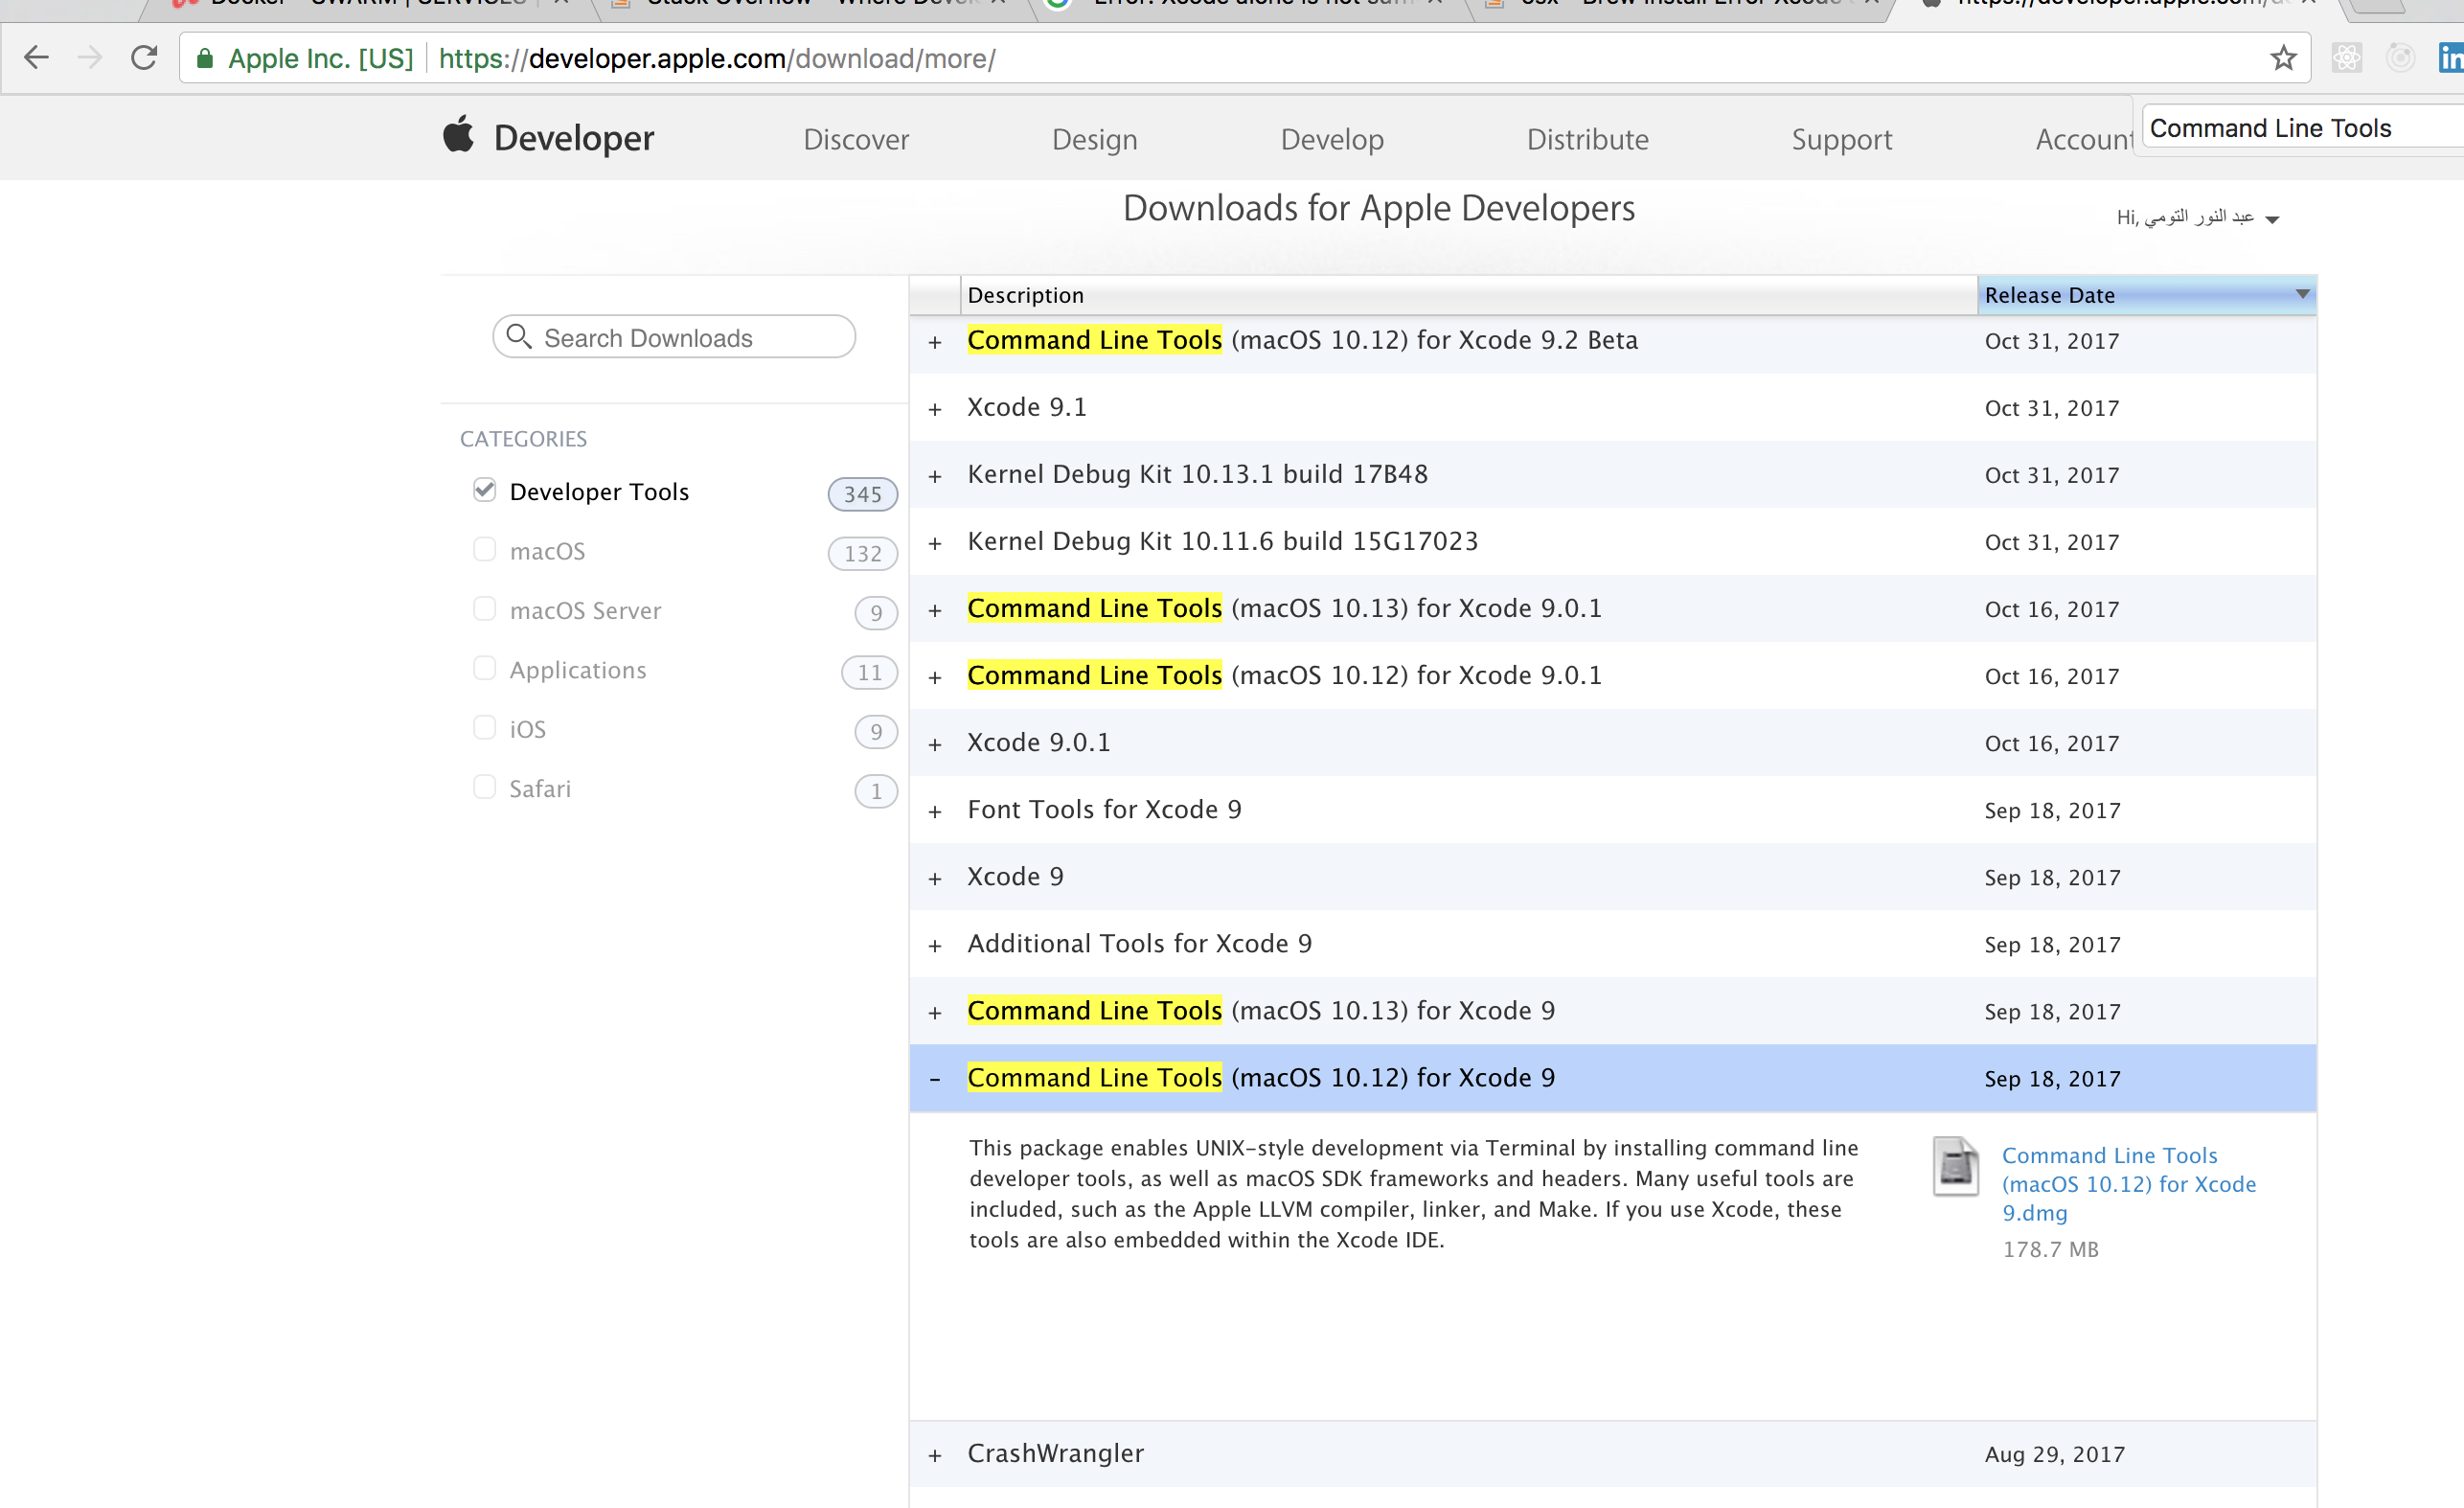Image resolution: width=2464 pixels, height=1508 pixels.
Task: Click the Additional Tools for Xcode 9 title
Action: click(x=1139, y=943)
